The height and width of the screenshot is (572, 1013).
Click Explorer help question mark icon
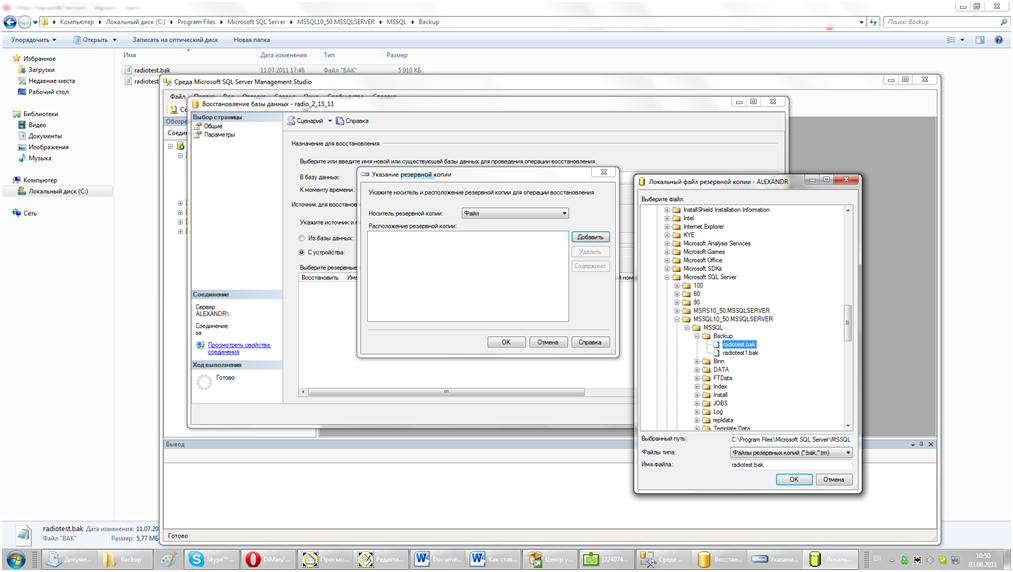tap(998, 40)
